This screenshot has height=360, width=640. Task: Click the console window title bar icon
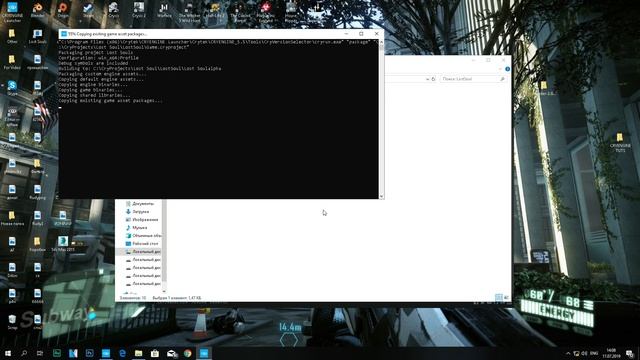[64, 34]
